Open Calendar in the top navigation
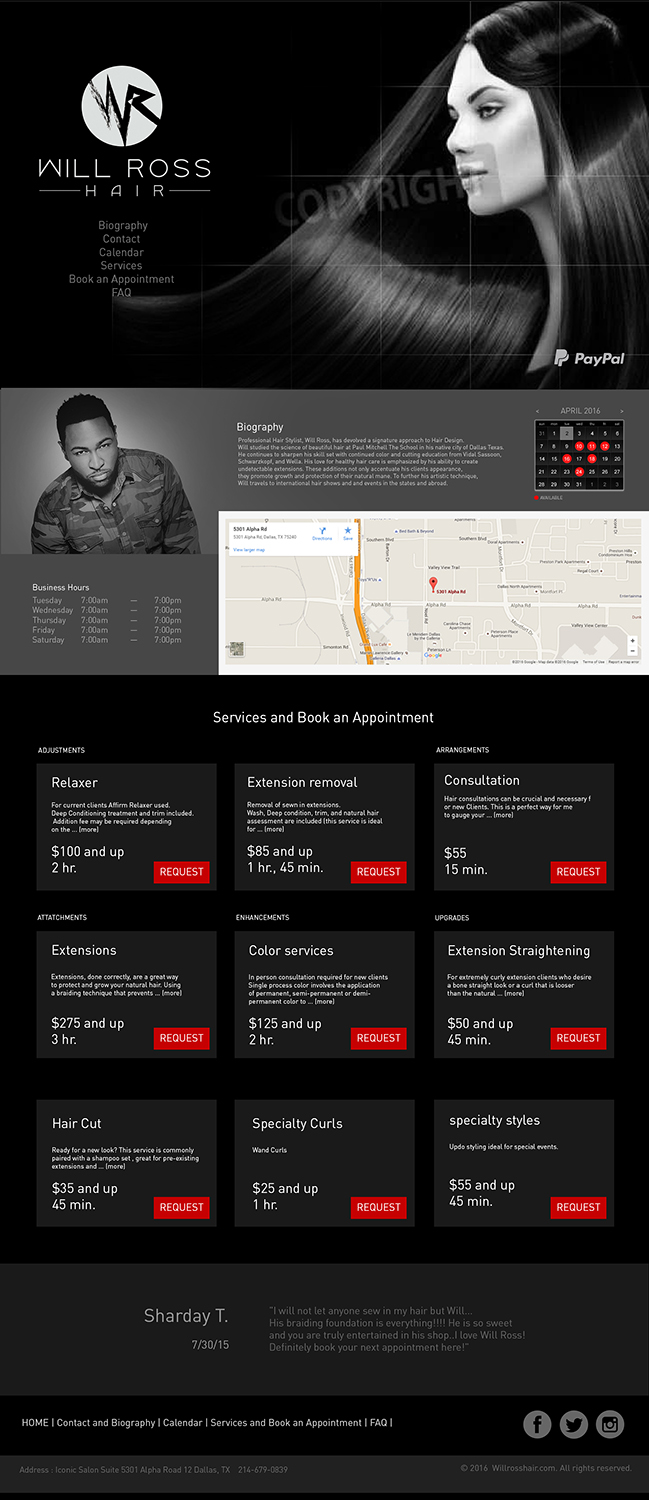This screenshot has height=1500, width=649. point(122,253)
